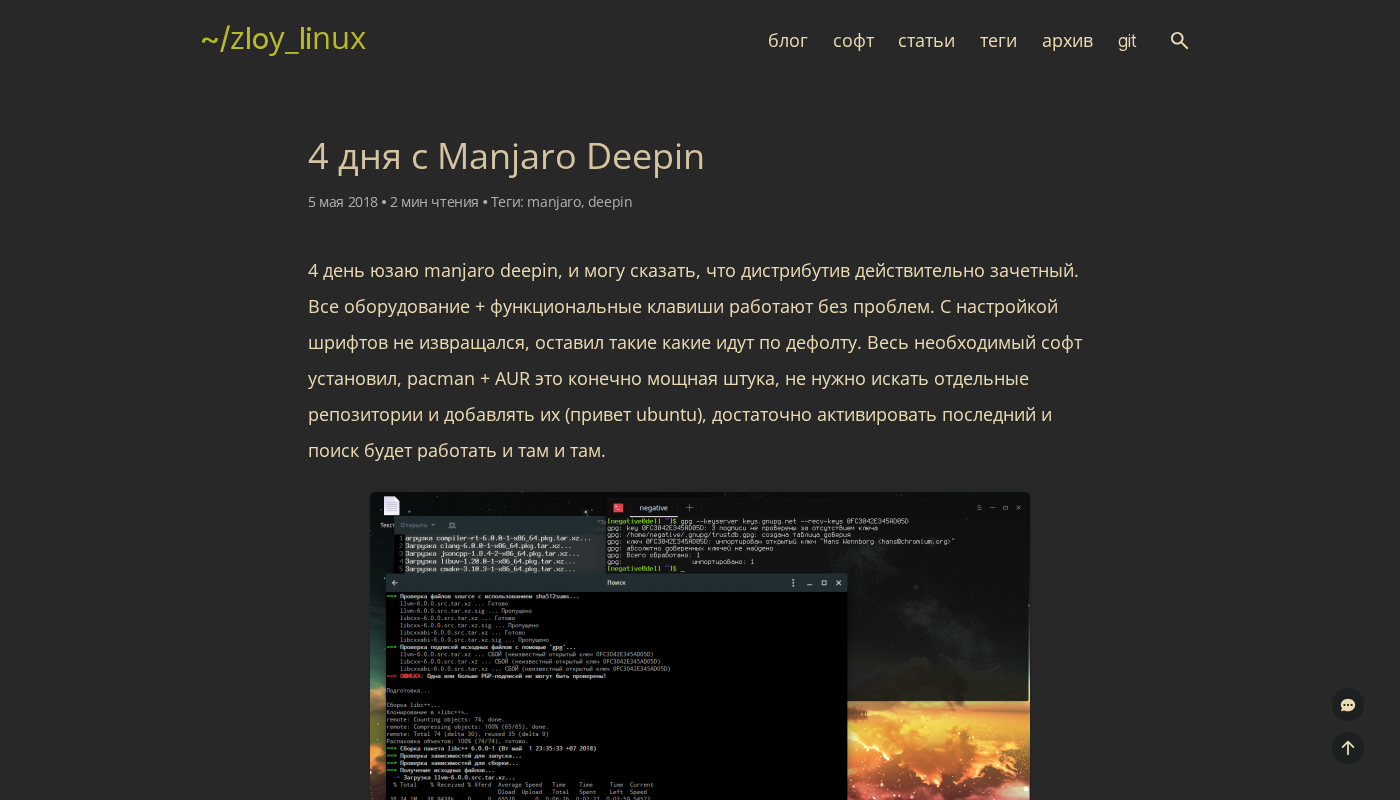
Task: Open the git link in navigation
Action: point(1127,41)
